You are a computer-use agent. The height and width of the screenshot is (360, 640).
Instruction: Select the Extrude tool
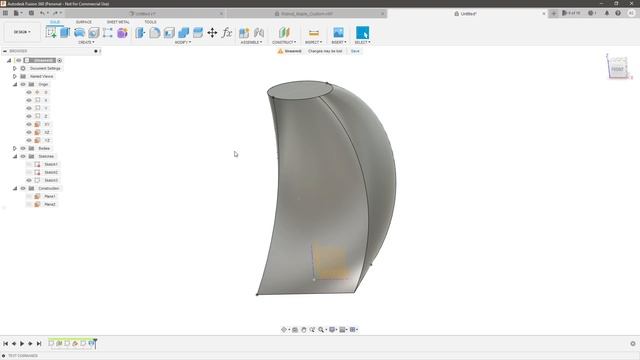point(65,32)
